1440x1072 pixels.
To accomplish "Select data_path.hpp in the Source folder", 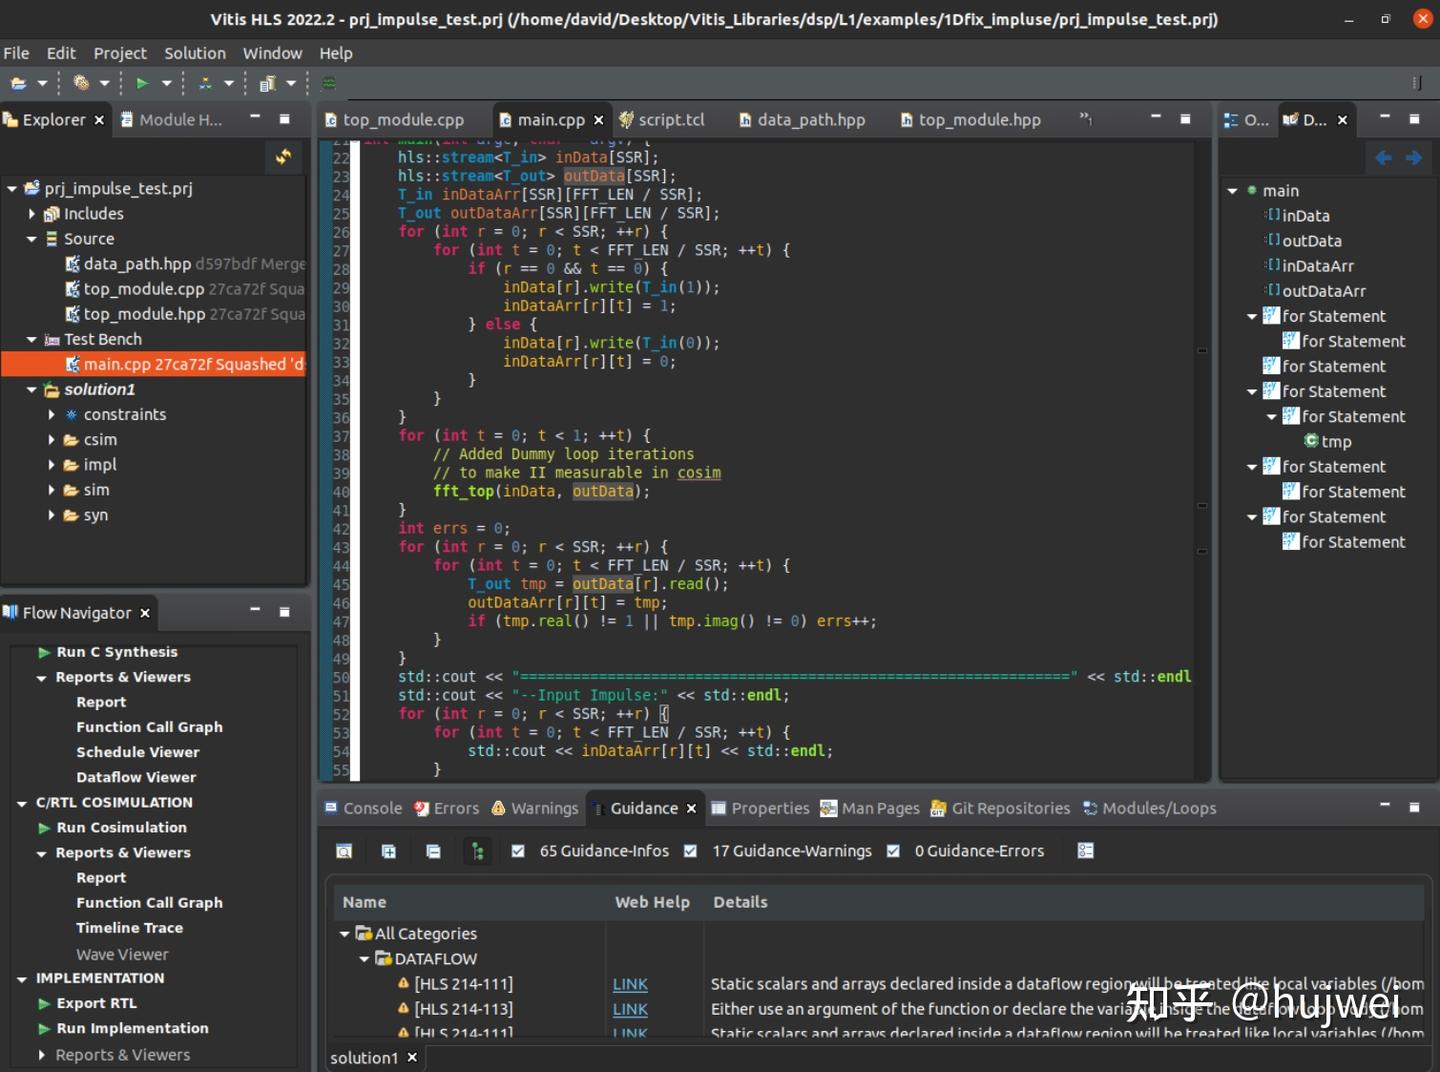I will click(x=137, y=264).
